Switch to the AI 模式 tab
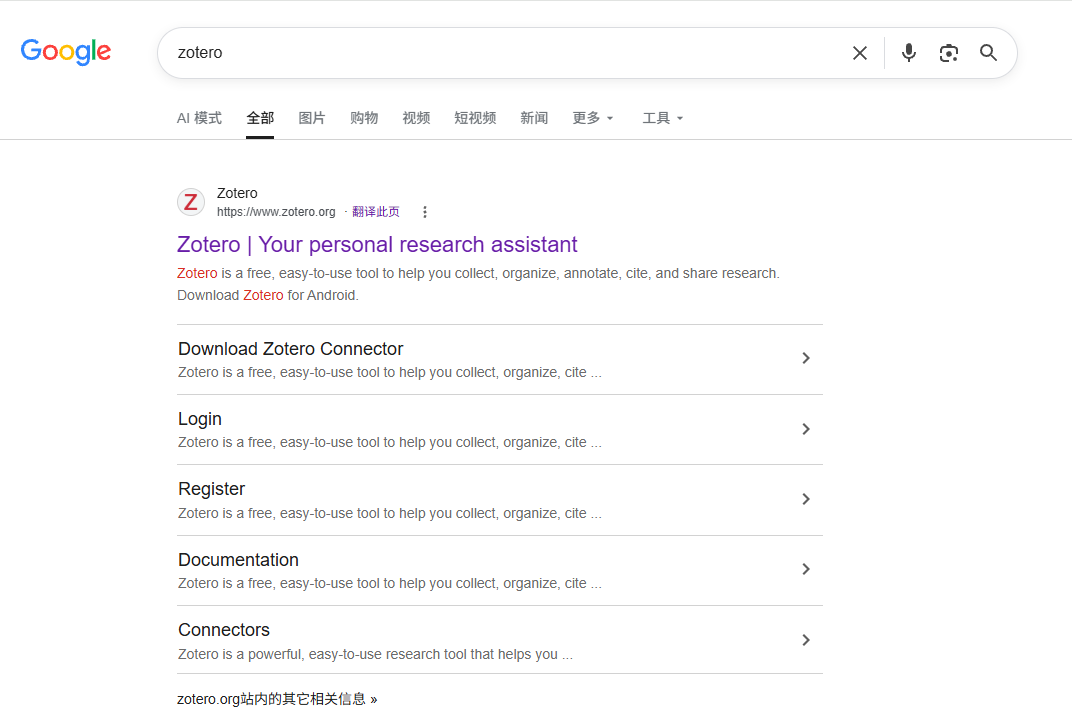 tap(199, 118)
